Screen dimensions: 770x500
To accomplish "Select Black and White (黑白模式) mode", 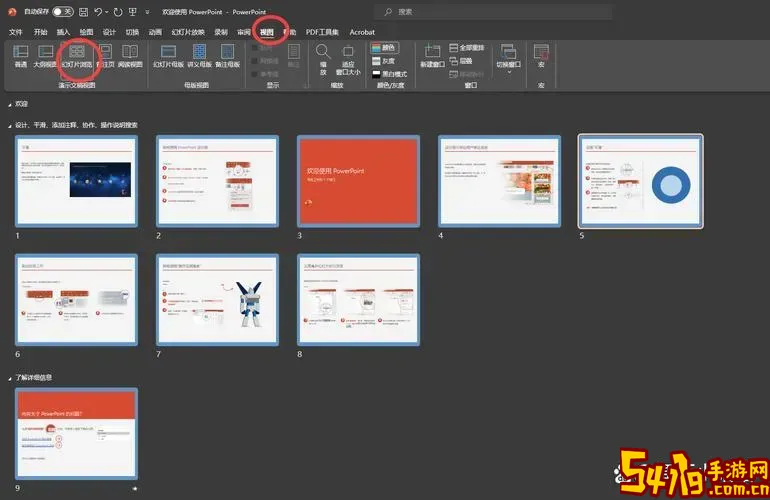I will [x=389, y=74].
